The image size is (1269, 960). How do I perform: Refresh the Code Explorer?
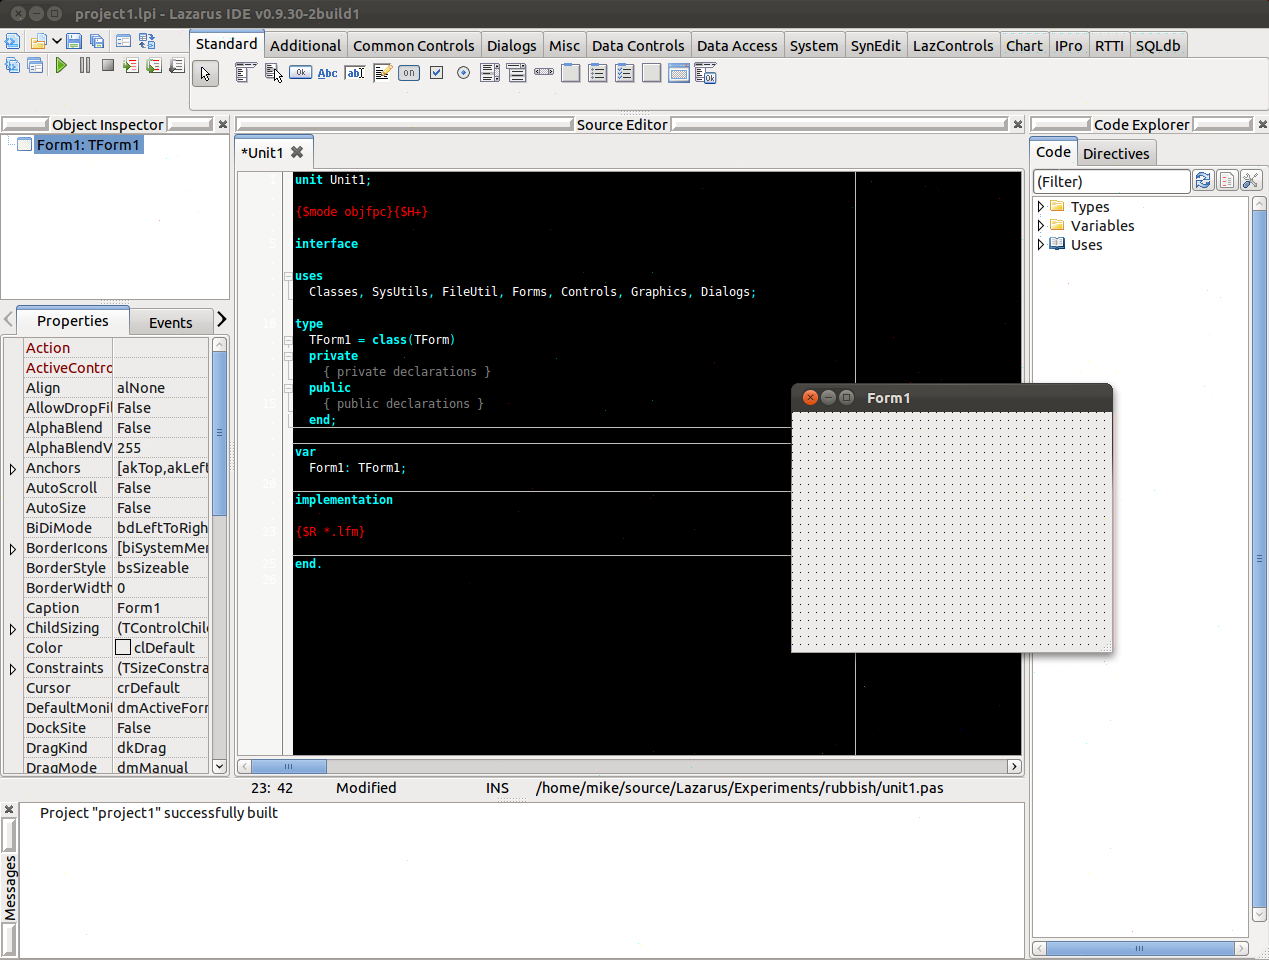tap(1203, 180)
